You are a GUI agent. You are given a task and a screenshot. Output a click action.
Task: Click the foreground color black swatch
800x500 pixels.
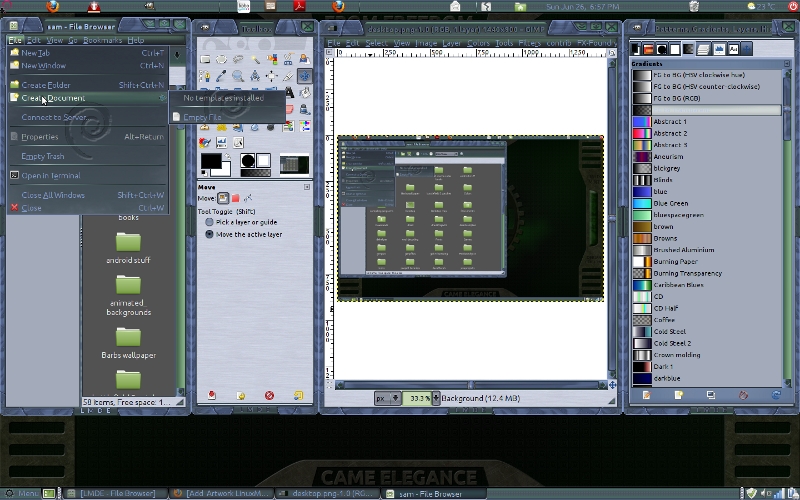(x=211, y=161)
